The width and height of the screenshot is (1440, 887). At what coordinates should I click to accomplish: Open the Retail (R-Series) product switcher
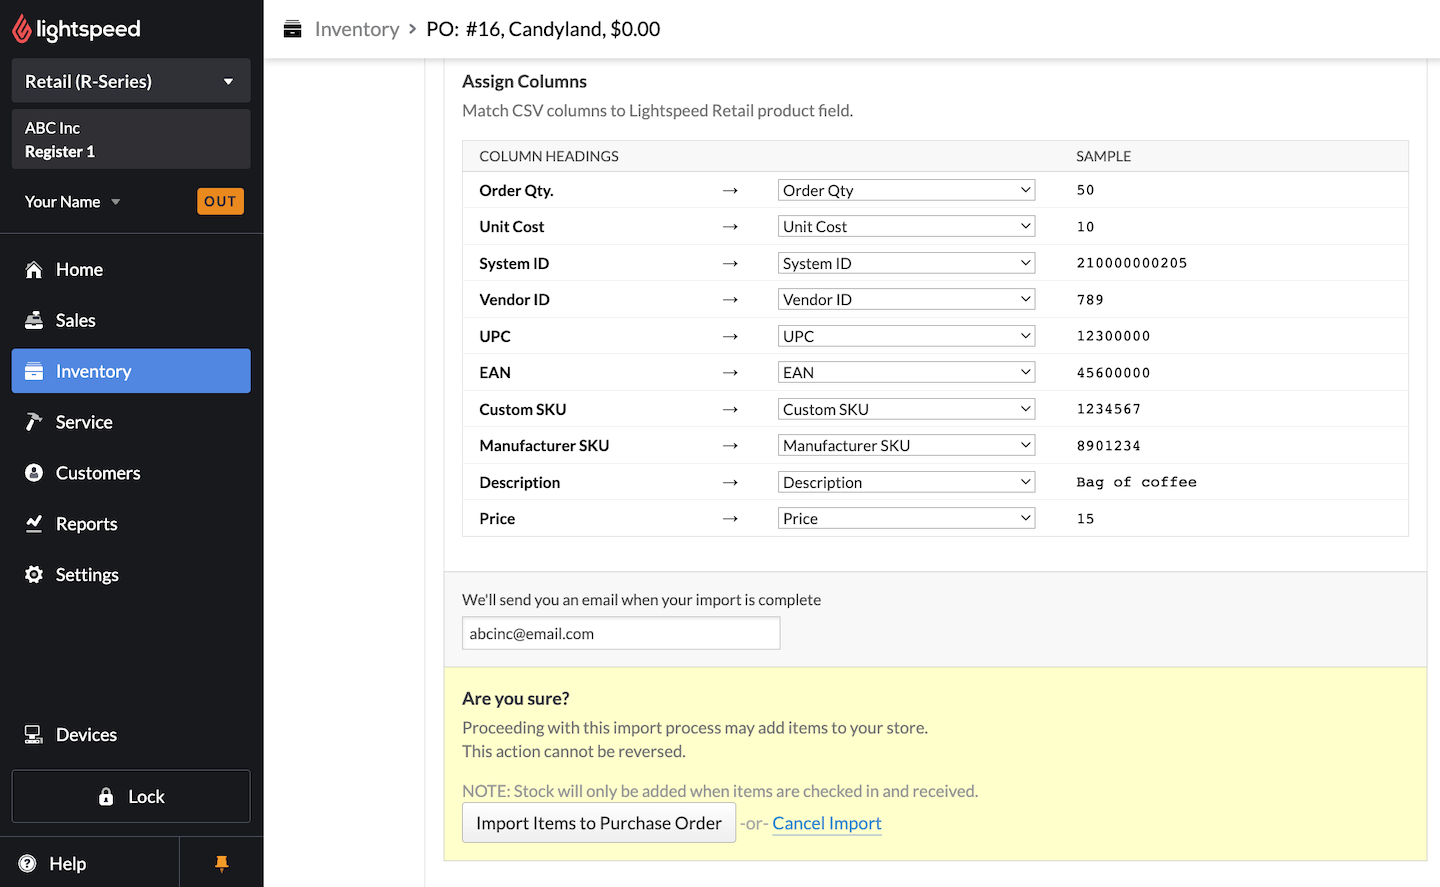pyautogui.click(x=131, y=82)
